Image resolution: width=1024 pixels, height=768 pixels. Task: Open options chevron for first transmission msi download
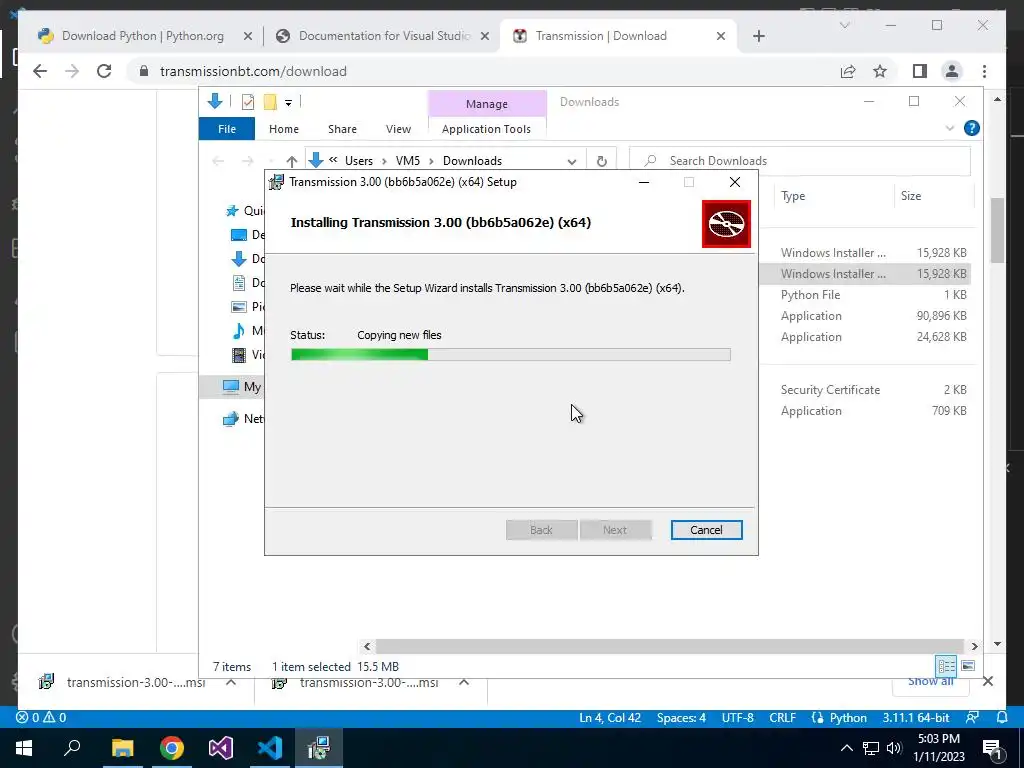(231, 682)
